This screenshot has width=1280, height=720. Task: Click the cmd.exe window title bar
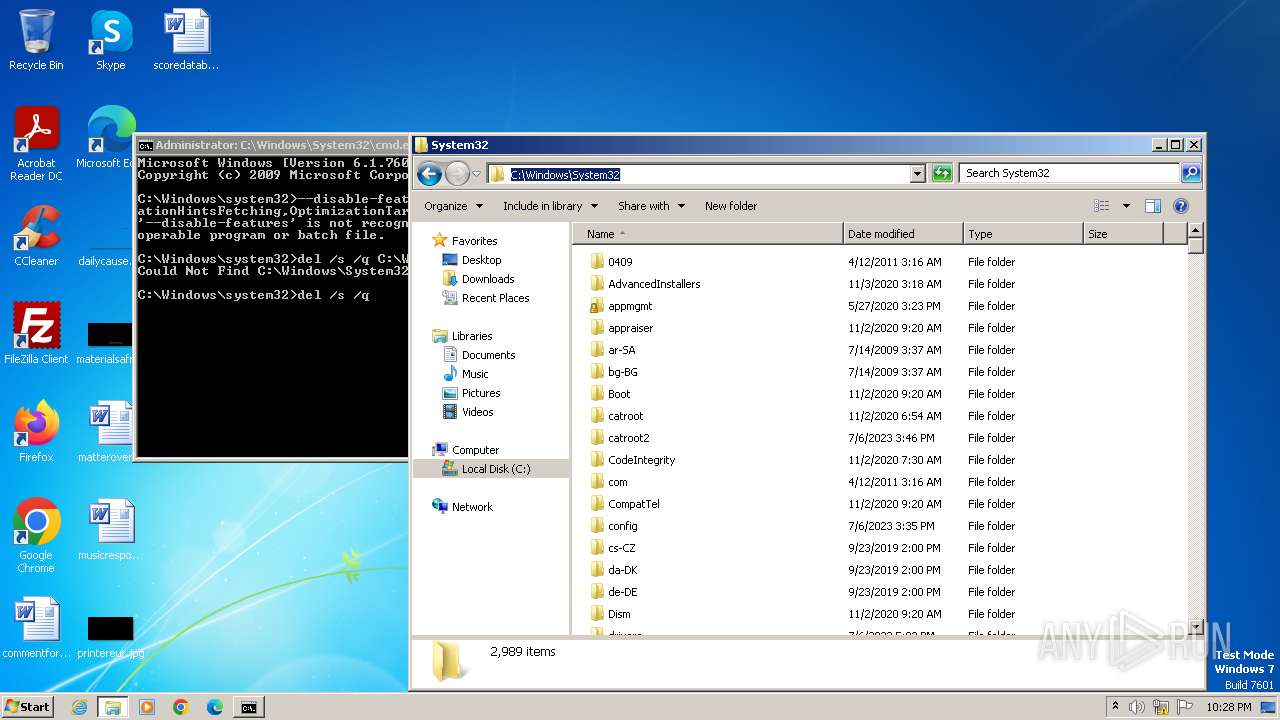point(271,145)
